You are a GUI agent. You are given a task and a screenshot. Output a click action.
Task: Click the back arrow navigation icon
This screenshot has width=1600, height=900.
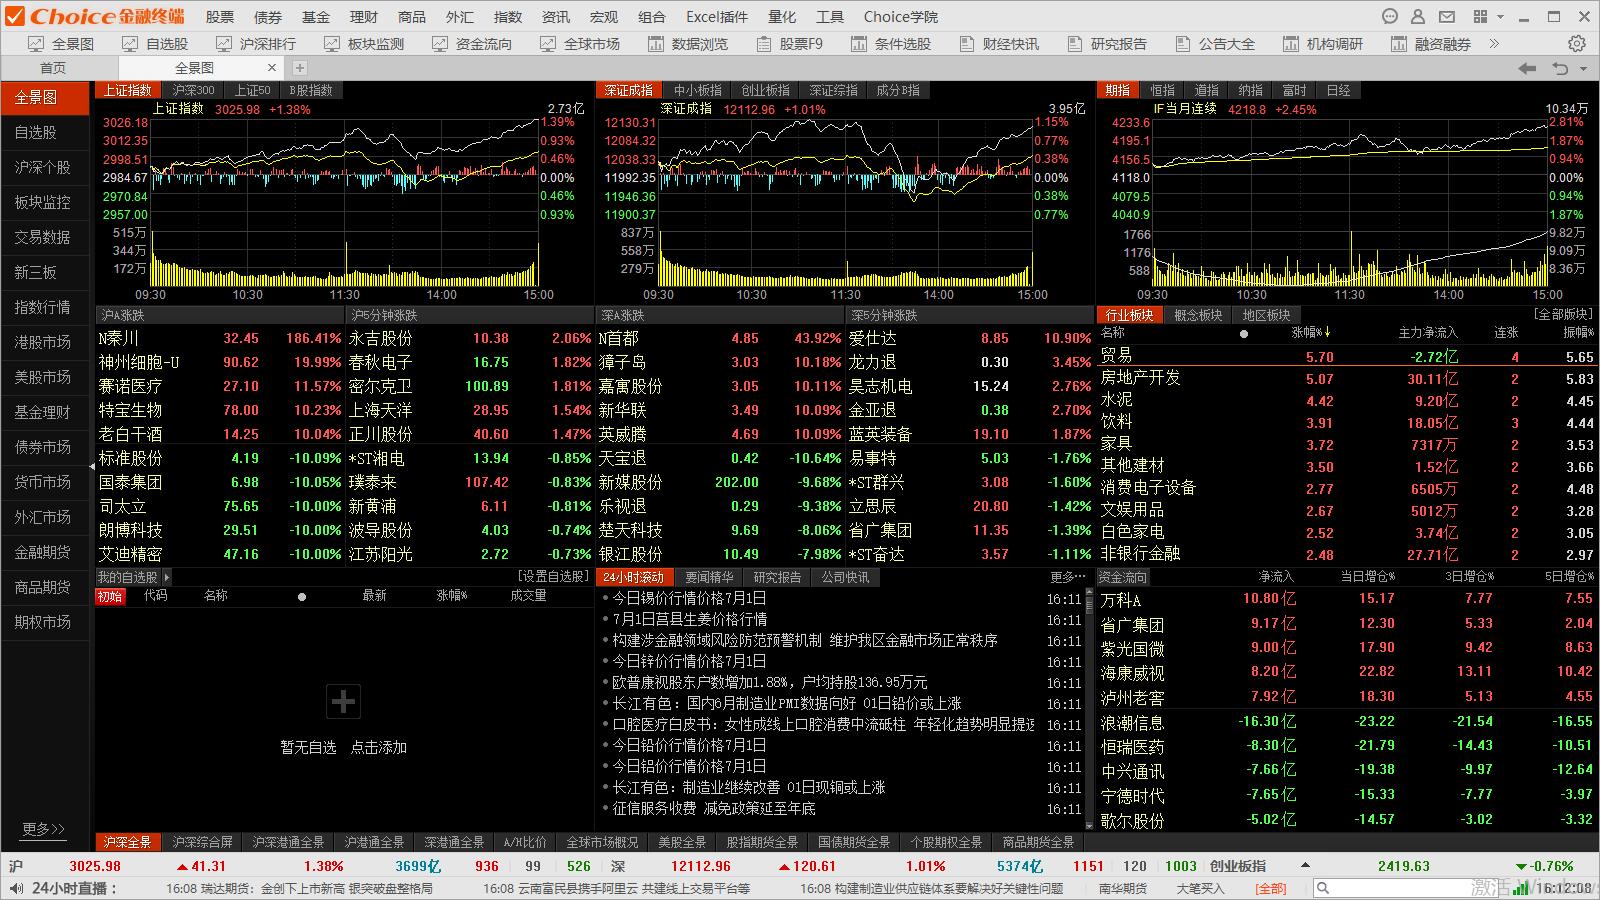click(1527, 68)
